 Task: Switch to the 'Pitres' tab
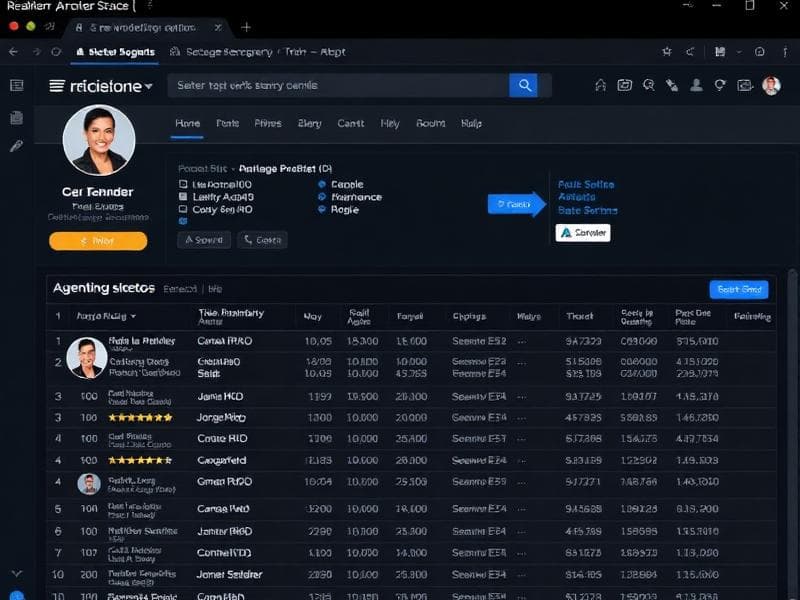(x=268, y=123)
